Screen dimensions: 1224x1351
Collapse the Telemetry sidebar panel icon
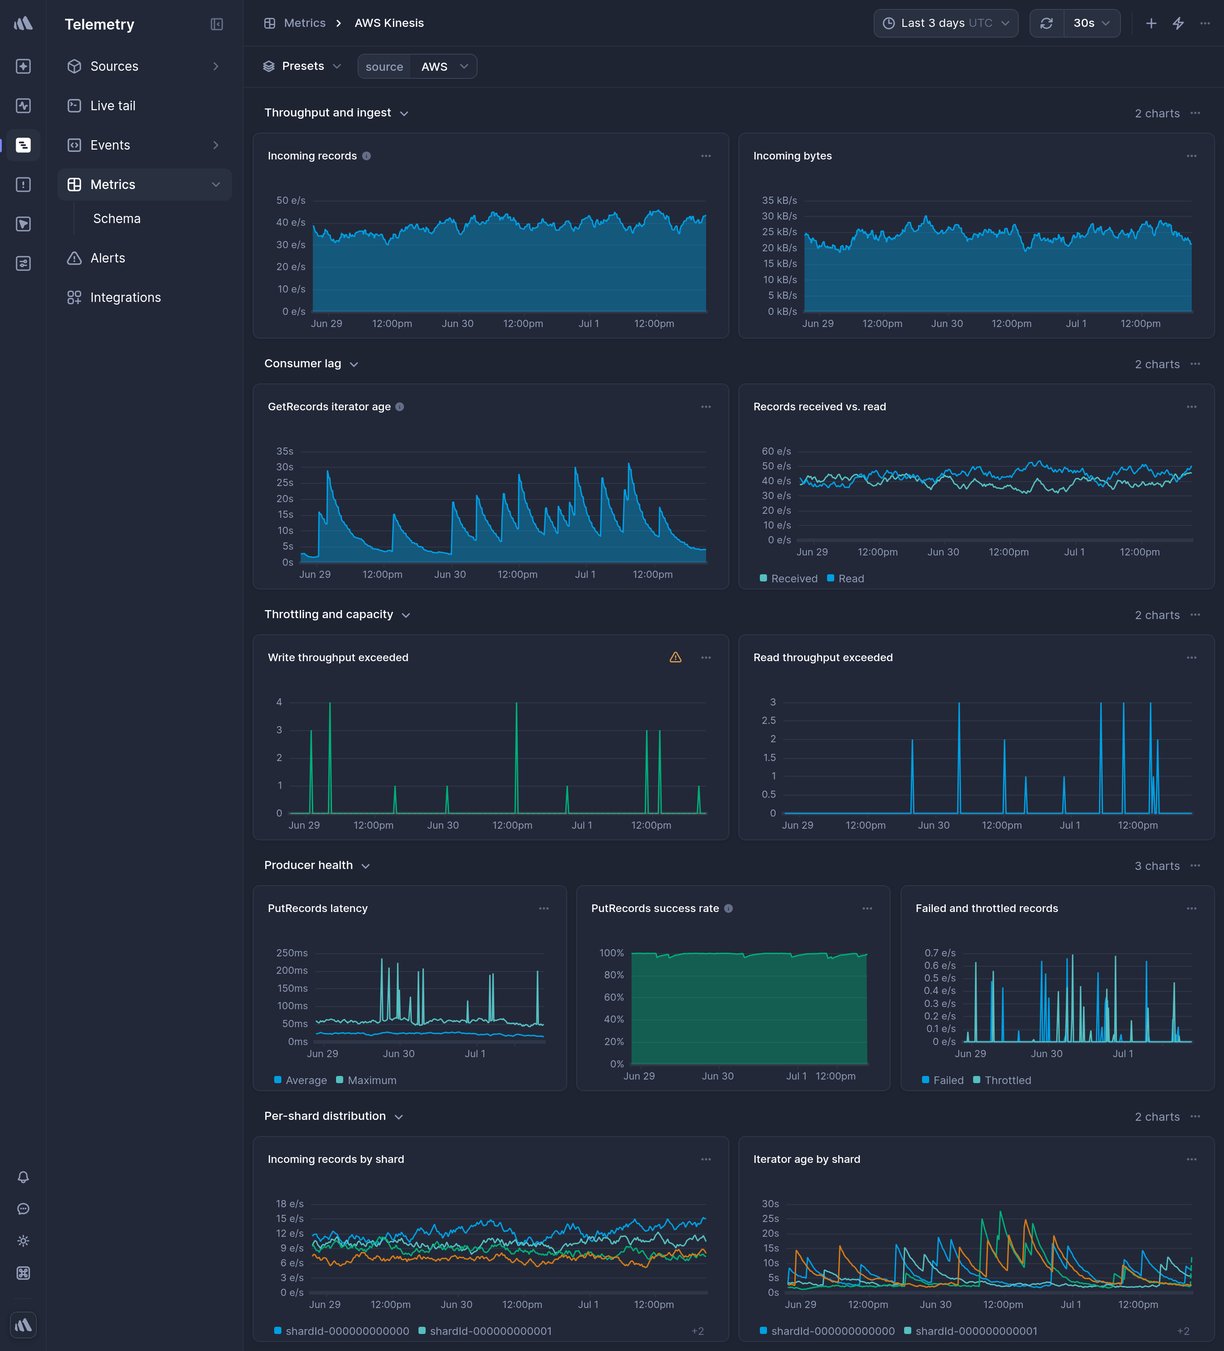217,24
